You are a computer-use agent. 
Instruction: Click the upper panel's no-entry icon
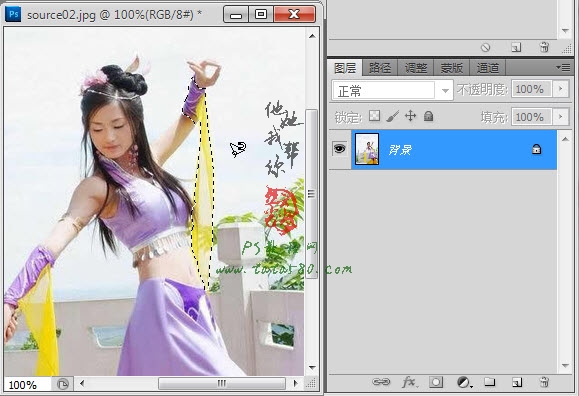point(486,47)
